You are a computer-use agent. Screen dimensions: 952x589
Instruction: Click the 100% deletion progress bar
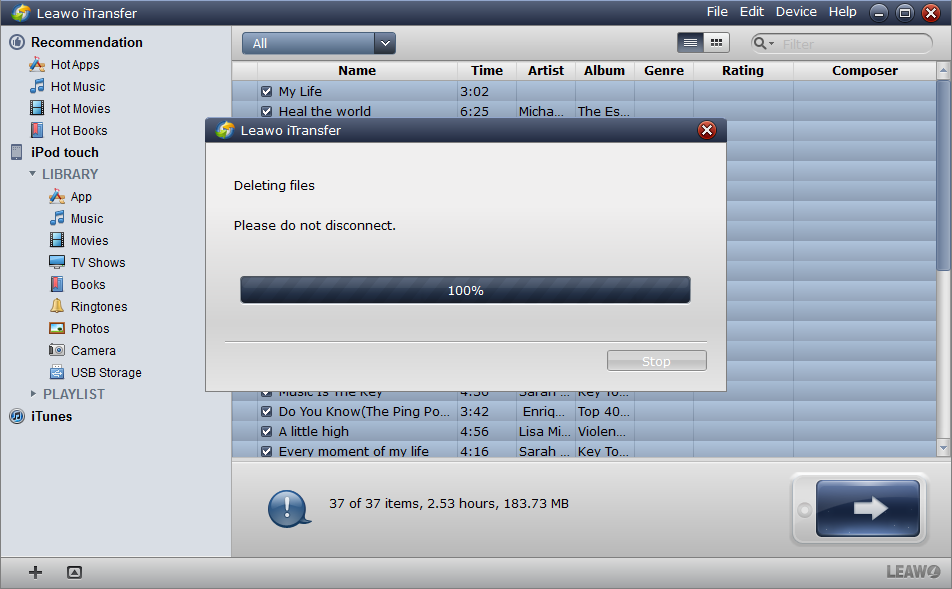(465, 290)
